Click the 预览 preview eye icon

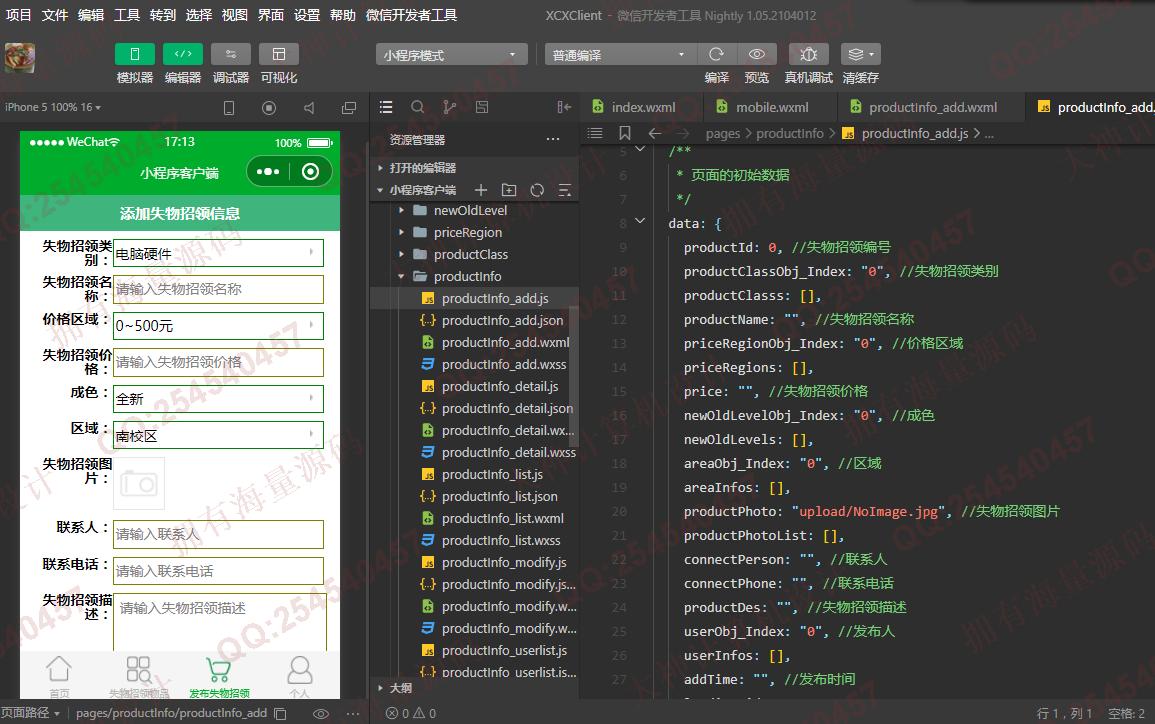coord(756,55)
